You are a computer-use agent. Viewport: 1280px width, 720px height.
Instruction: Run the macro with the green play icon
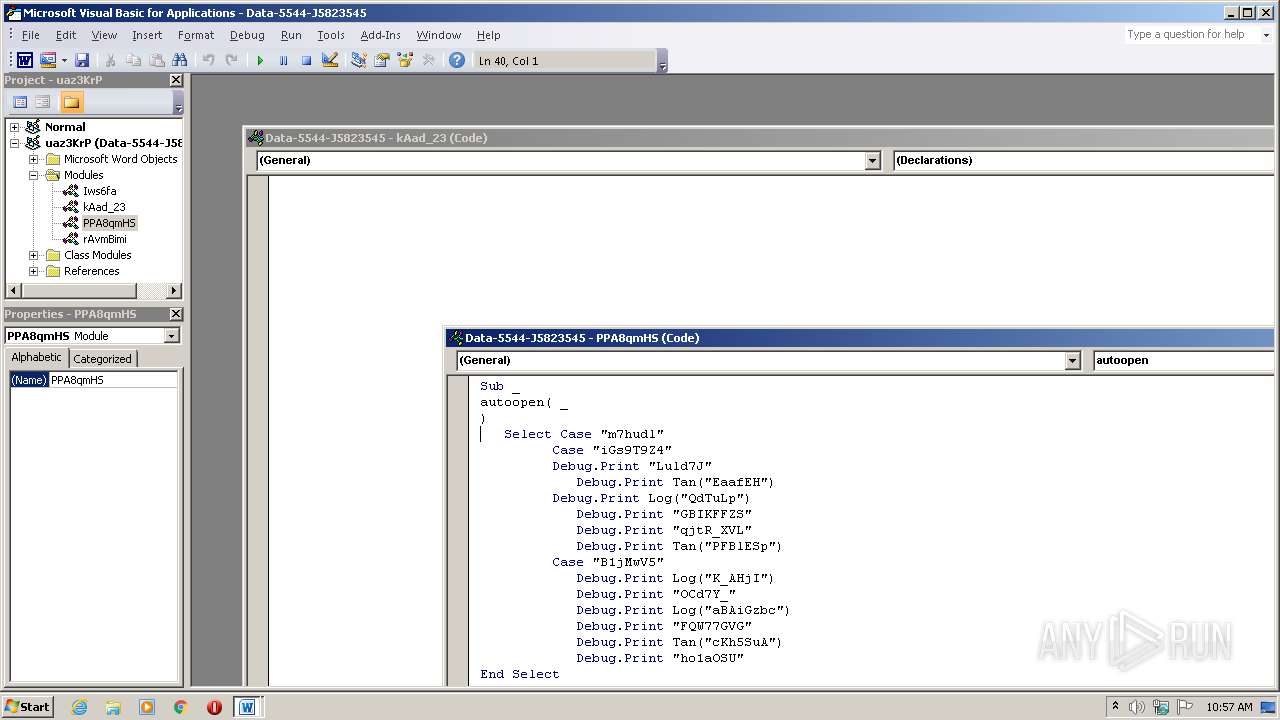(x=260, y=61)
